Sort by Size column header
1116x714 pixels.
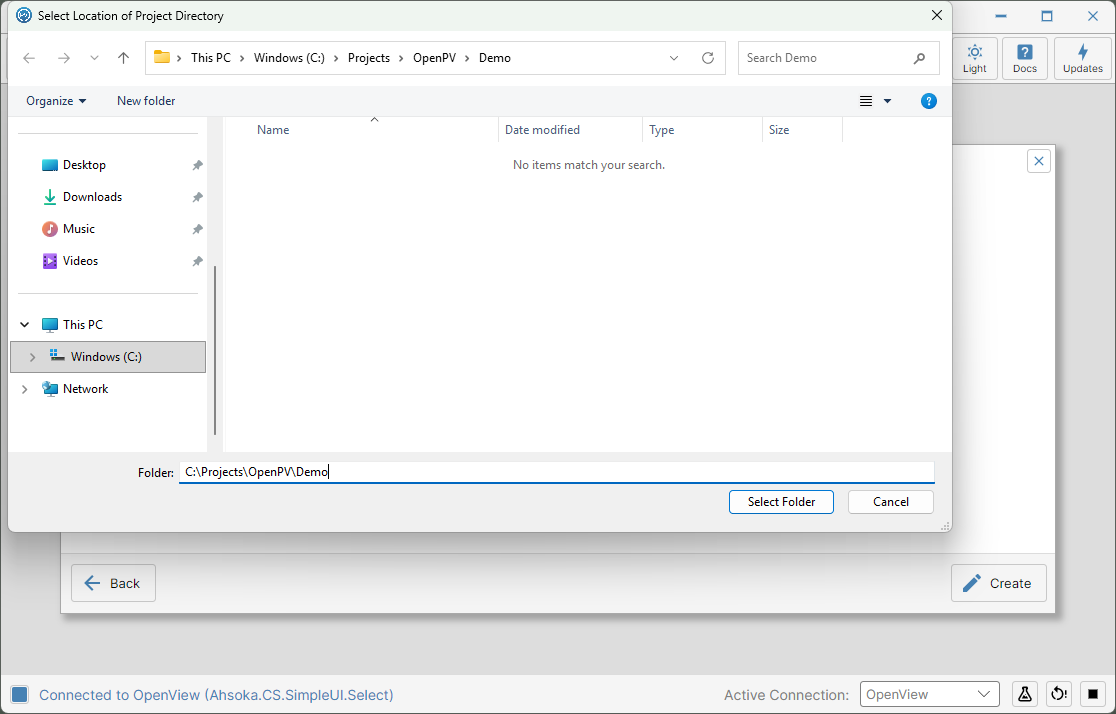tap(802, 130)
